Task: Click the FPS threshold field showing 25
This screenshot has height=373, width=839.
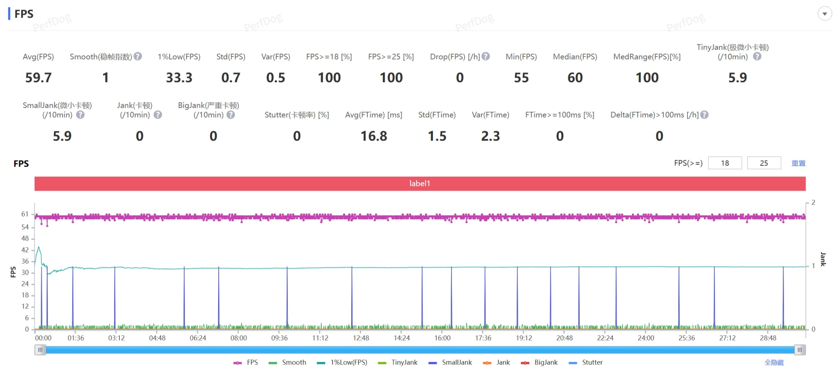Action: click(764, 163)
